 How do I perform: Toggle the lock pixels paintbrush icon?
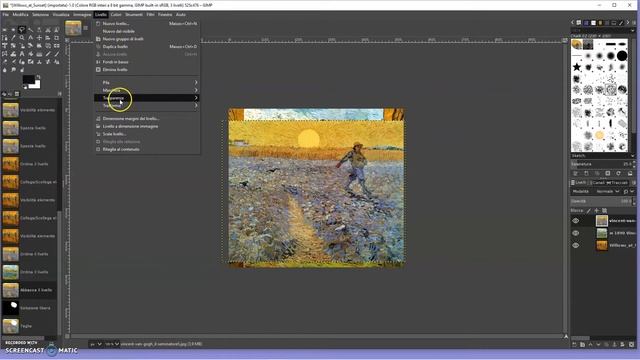click(x=588, y=211)
